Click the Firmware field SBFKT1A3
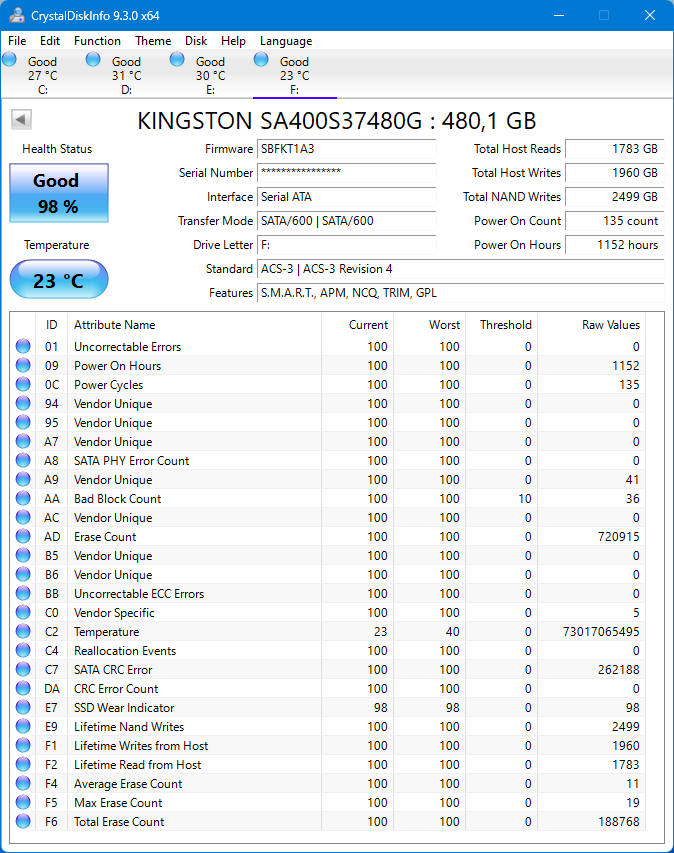The width and height of the screenshot is (674, 853). point(347,149)
